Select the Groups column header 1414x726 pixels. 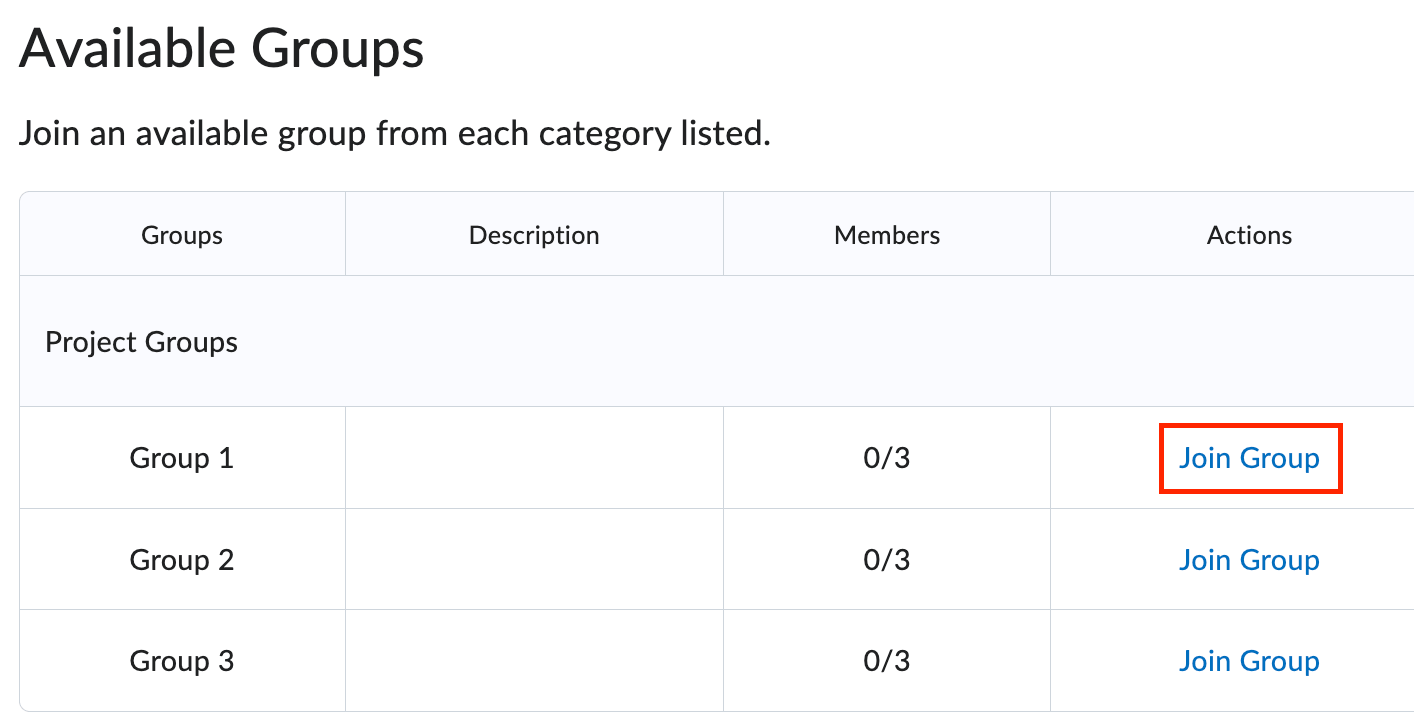click(x=181, y=234)
